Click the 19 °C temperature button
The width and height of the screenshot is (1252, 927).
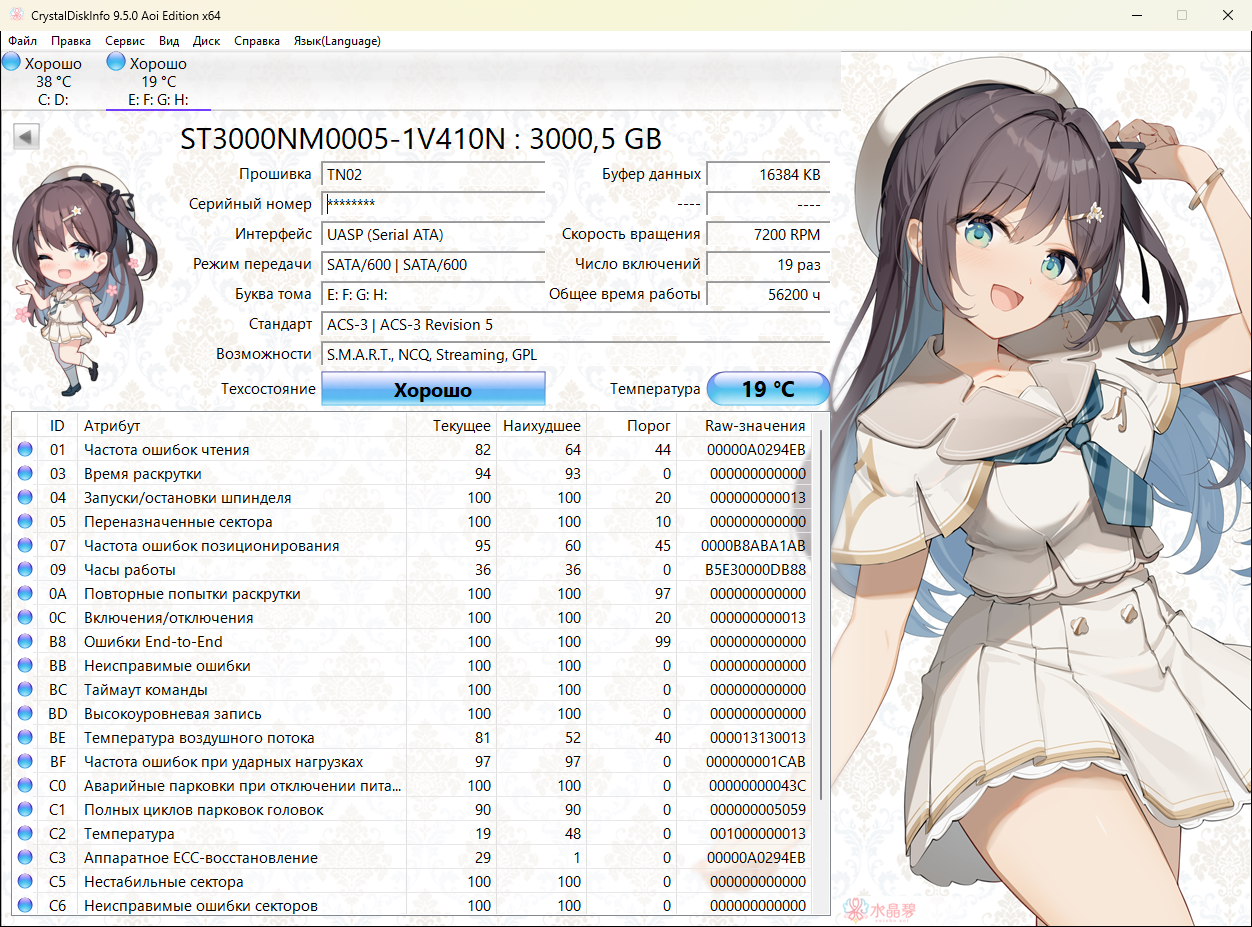[x=767, y=389]
